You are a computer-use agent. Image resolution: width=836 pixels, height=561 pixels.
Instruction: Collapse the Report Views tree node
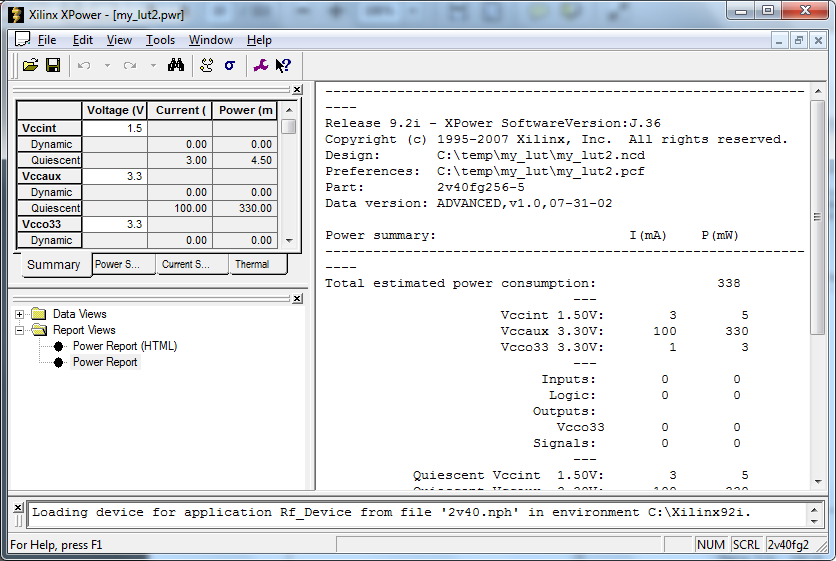[19, 330]
